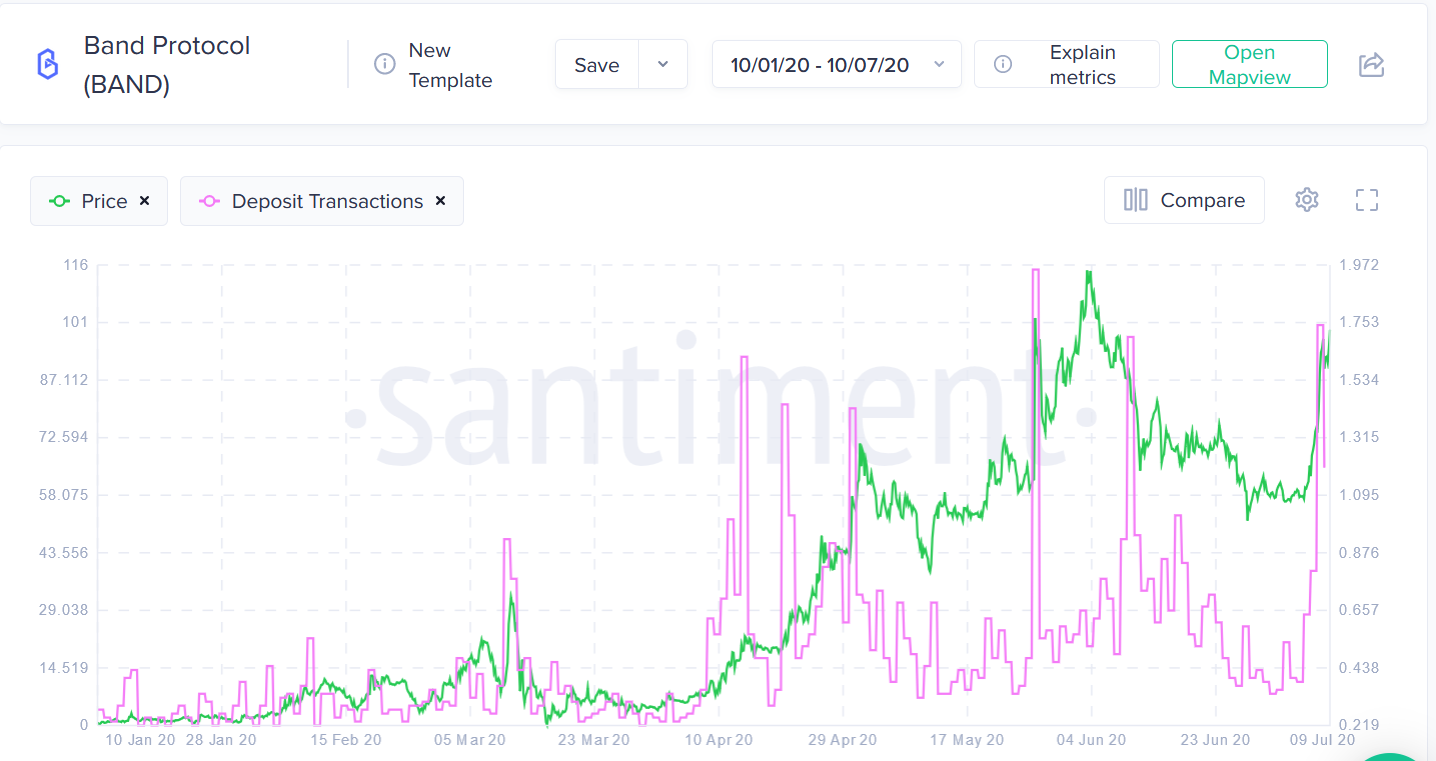Click the 0.876 right axis value
Image resolution: width=1436 pixels, height=761 pixels.
click(x=1359, y=552)
